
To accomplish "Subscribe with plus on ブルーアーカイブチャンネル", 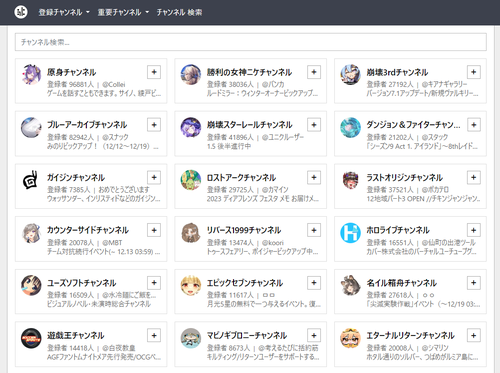I will click(x=154, y=125).
